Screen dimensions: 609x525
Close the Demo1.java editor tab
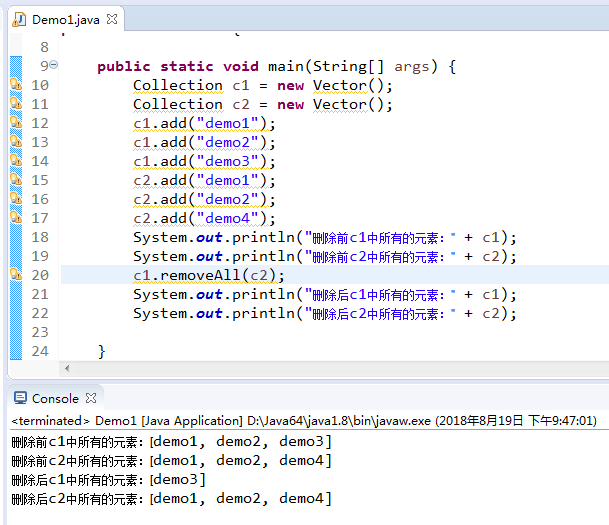click(x=112, y=19)
